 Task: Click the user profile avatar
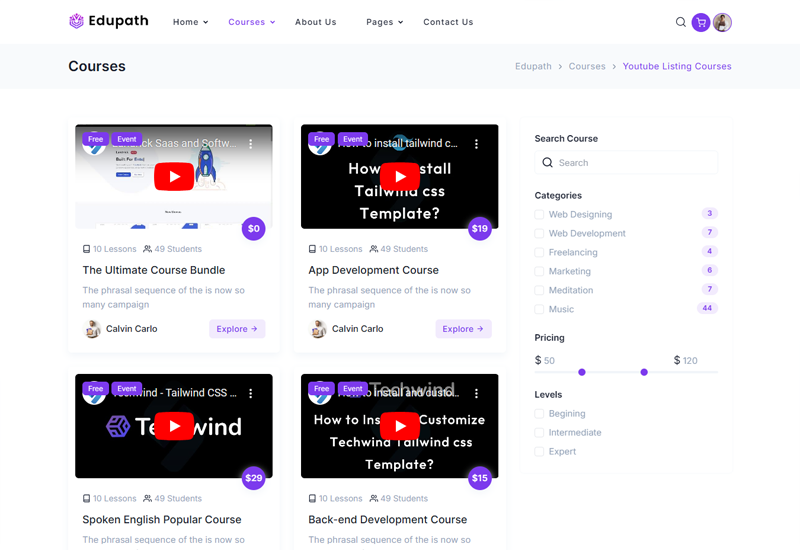click(722, 22)
